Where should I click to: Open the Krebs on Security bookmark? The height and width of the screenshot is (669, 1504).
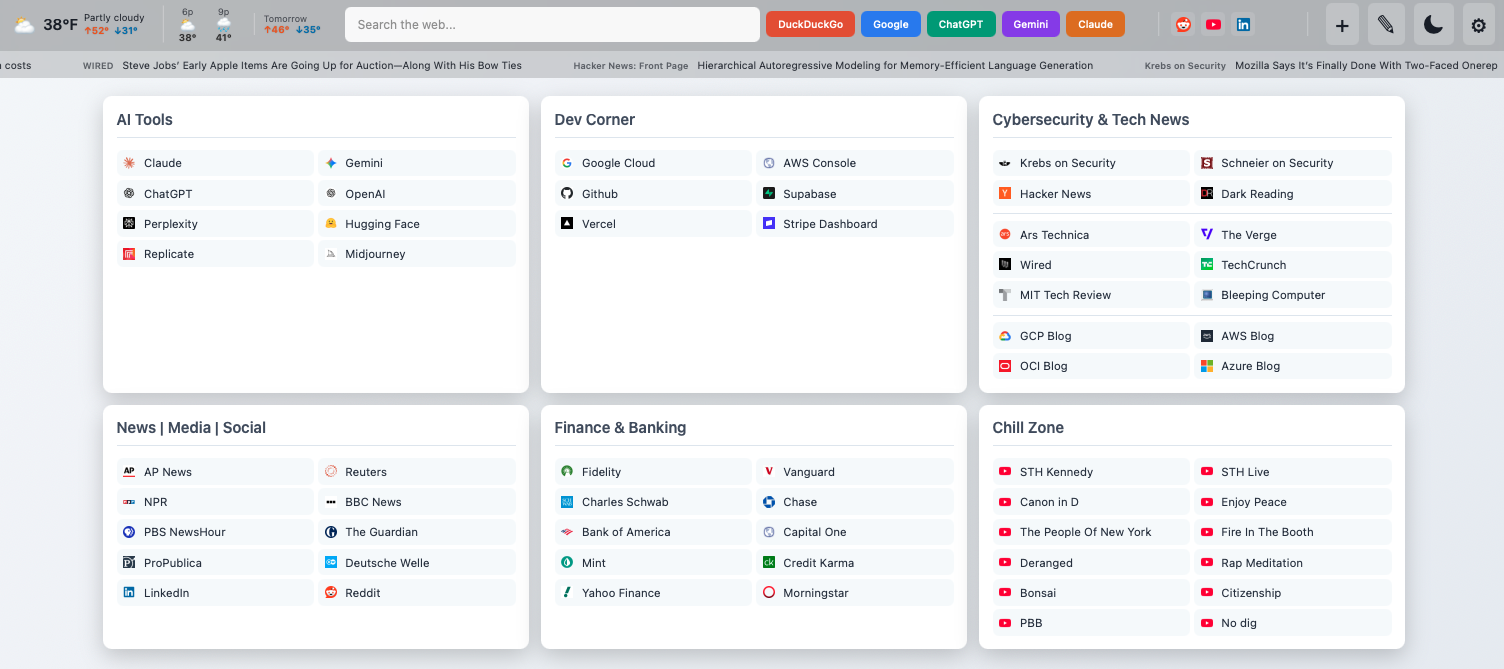(x=1067, y=163)
